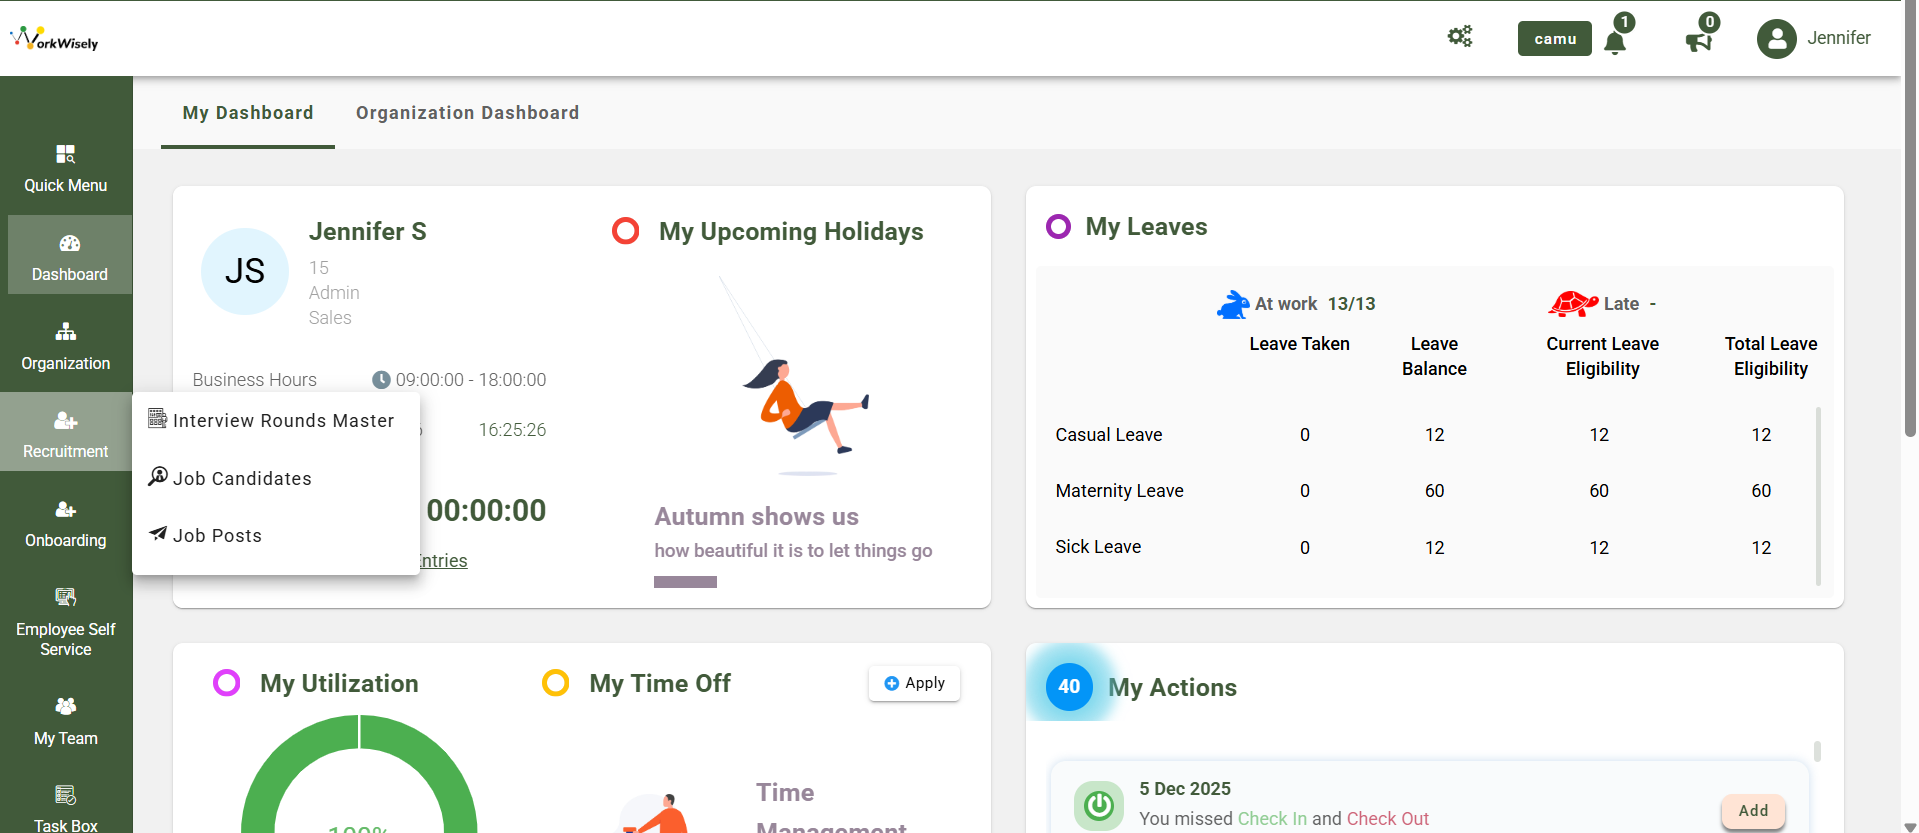This screenshot has height=833, width=1919.
Task: Click the settings gears icon in header
Action: click(x=1460, y=37)
